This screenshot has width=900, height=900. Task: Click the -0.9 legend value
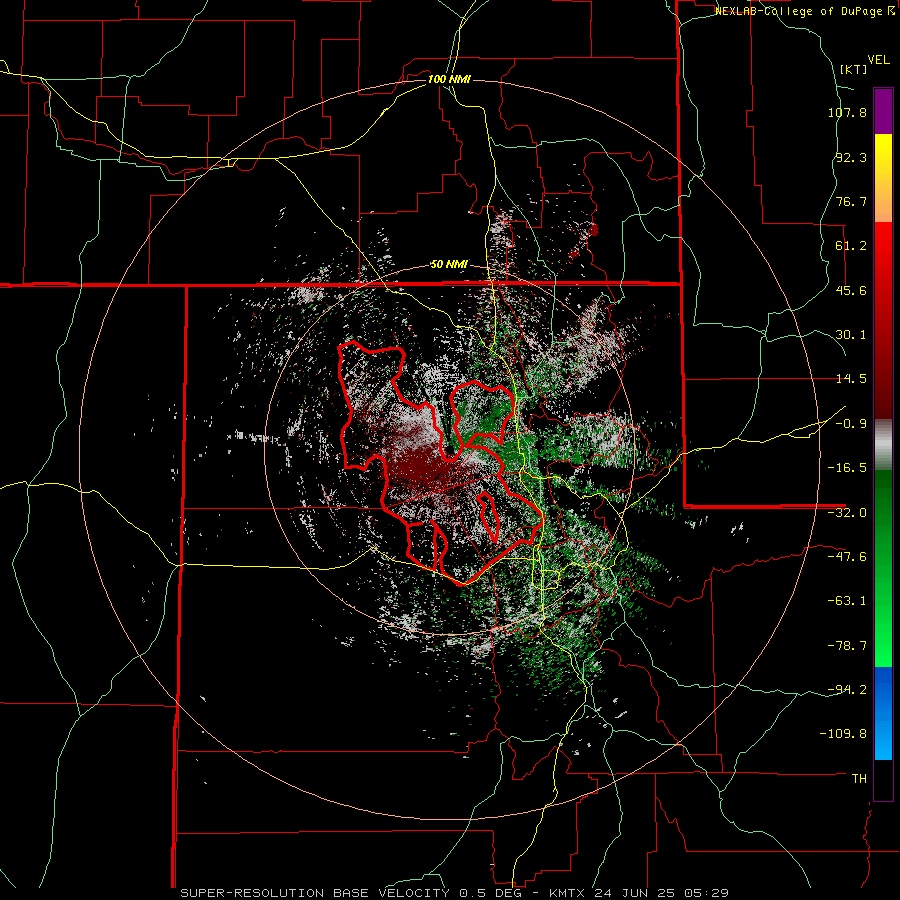(x=851, y=424)
